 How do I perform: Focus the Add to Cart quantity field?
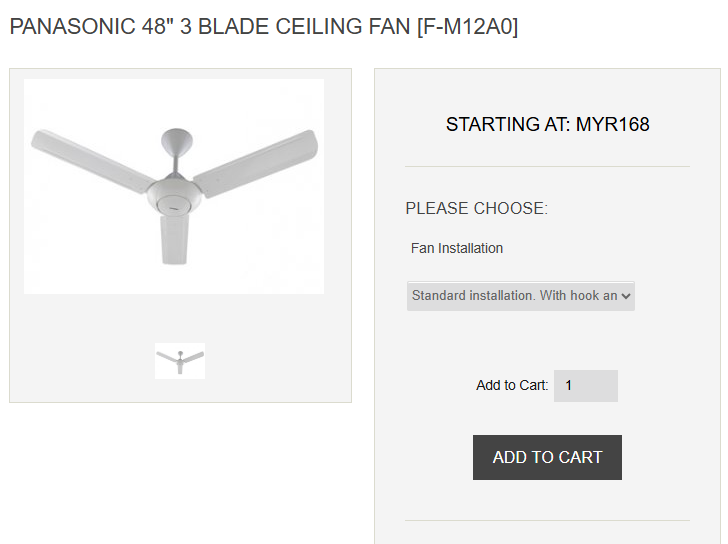coord(585,386)
